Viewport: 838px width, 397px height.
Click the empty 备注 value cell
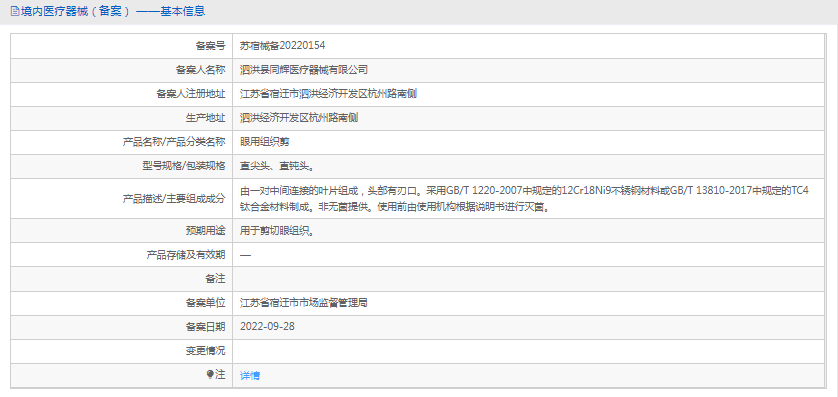529,279
